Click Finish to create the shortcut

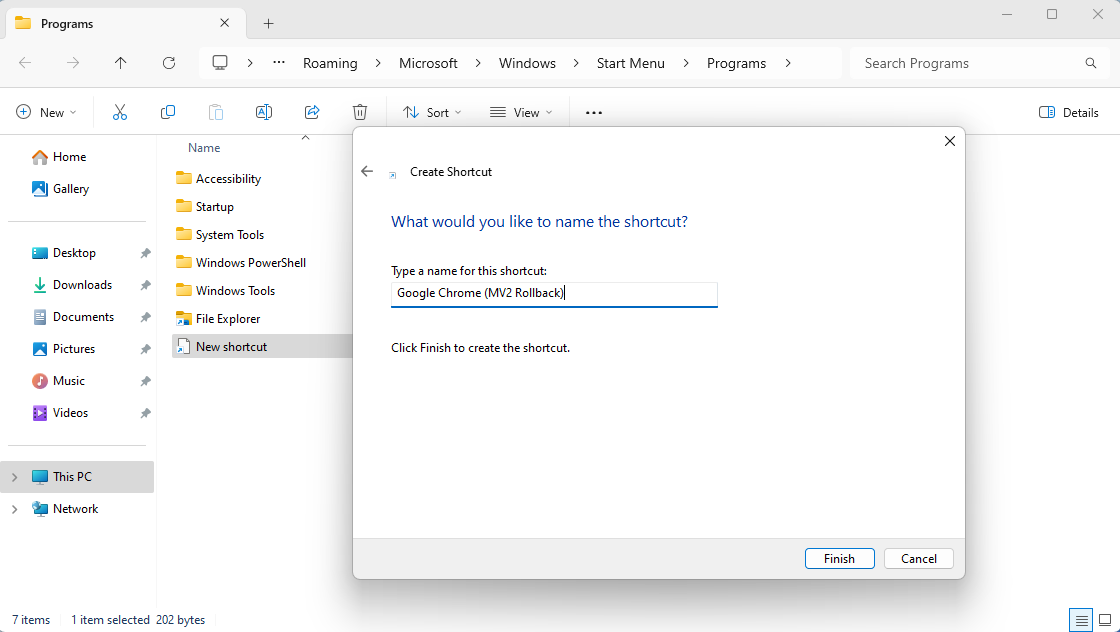point(839,558)
